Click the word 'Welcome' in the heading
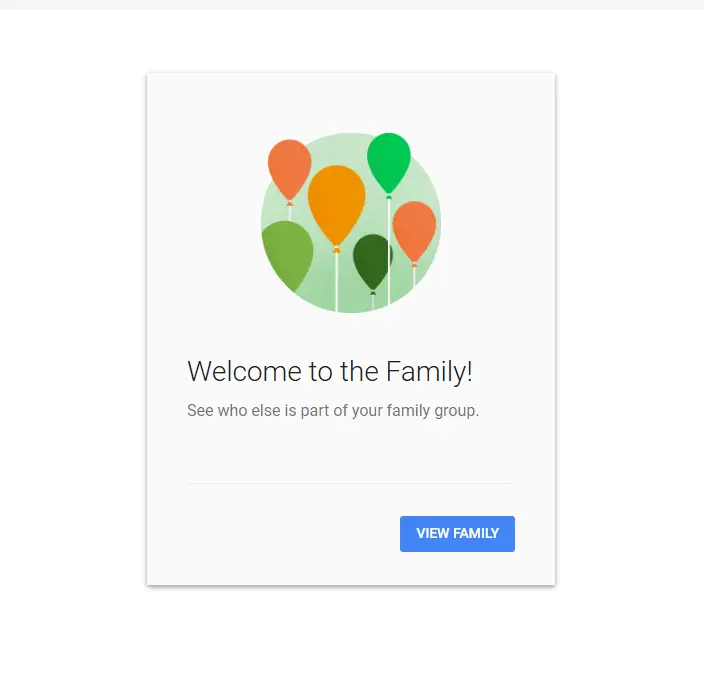704x680 pixels. point(244,372)
